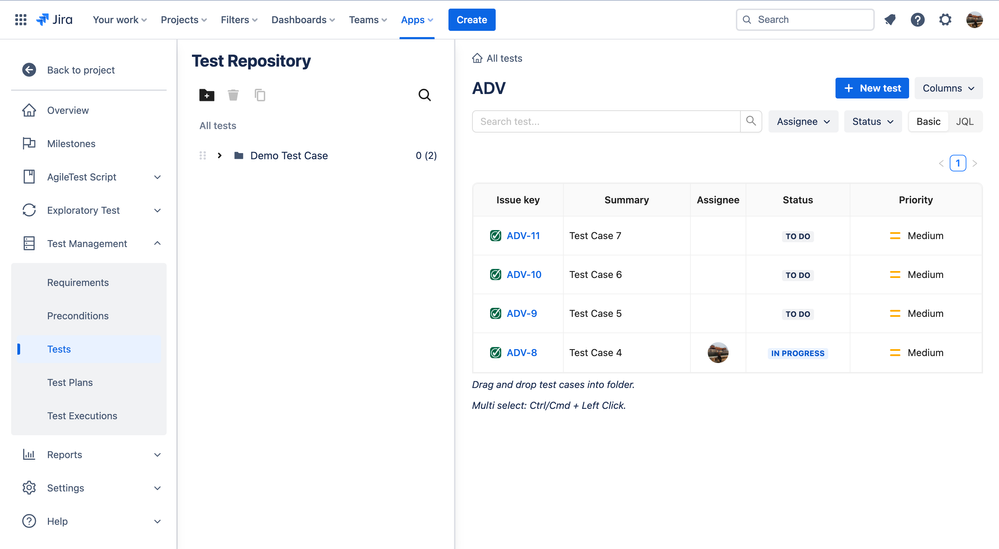Screen dimensions: 999x549
Task: Click the assignee avatar for Test Case 4
Action: click(718, 352)
